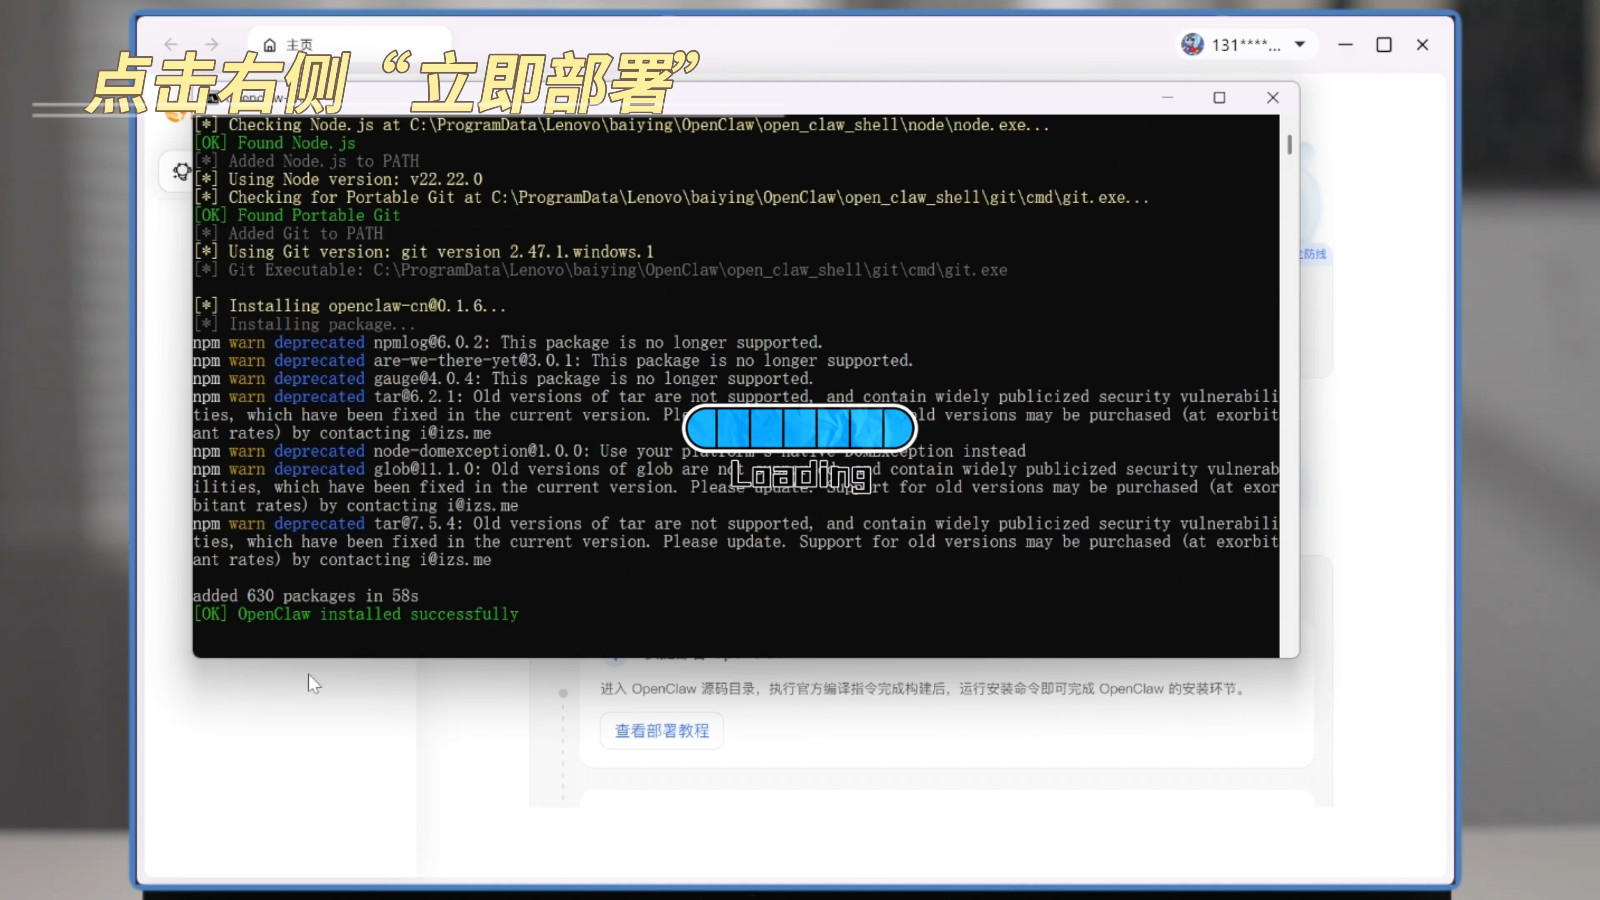Open the 131**** account menu
Screen dimensions: 1600x900
(x=1245, y=45)
